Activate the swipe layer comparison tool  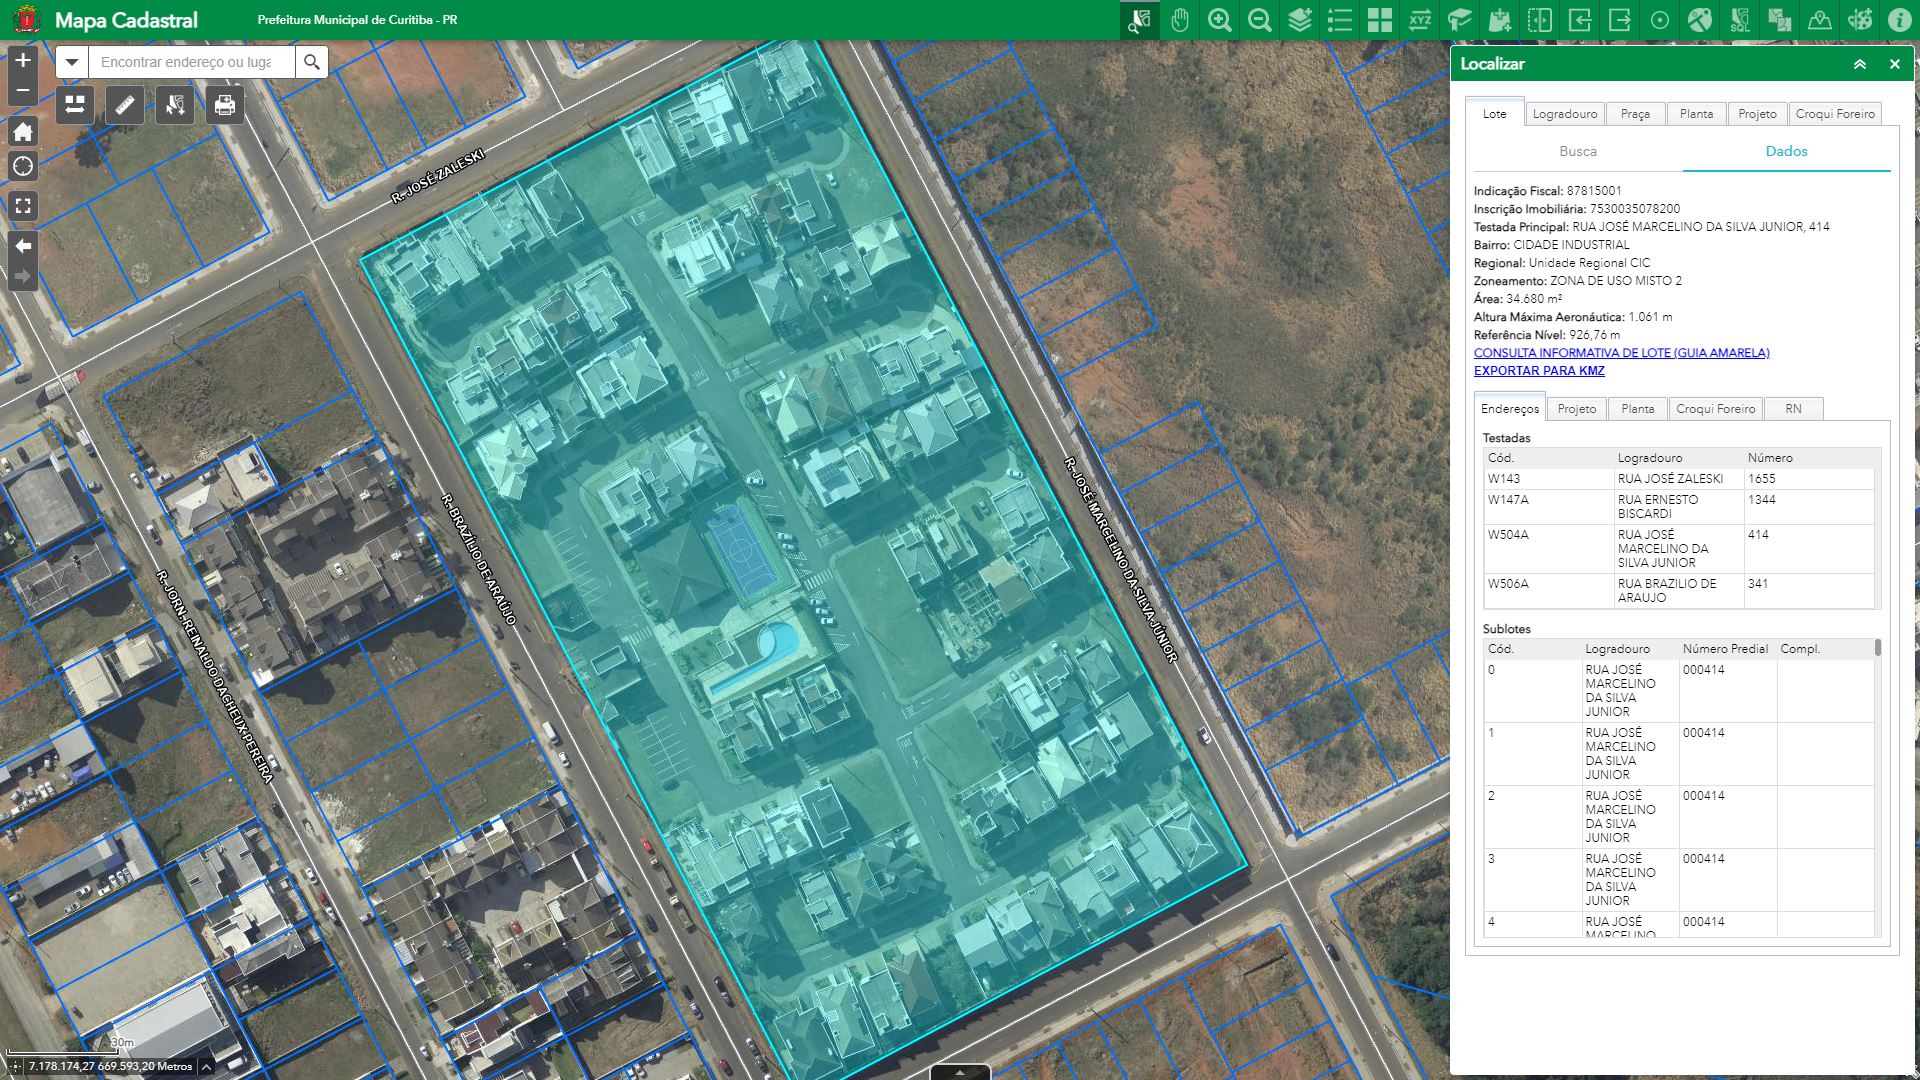[1540, 20]
